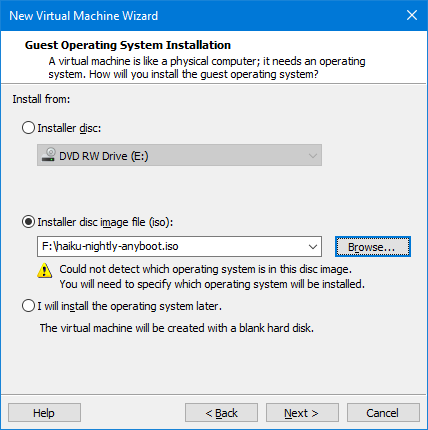Viewport: 428px width, 430px height.
Task: Go to the Next wizard step
Action: pyautogui.click(x=302, y=413)
